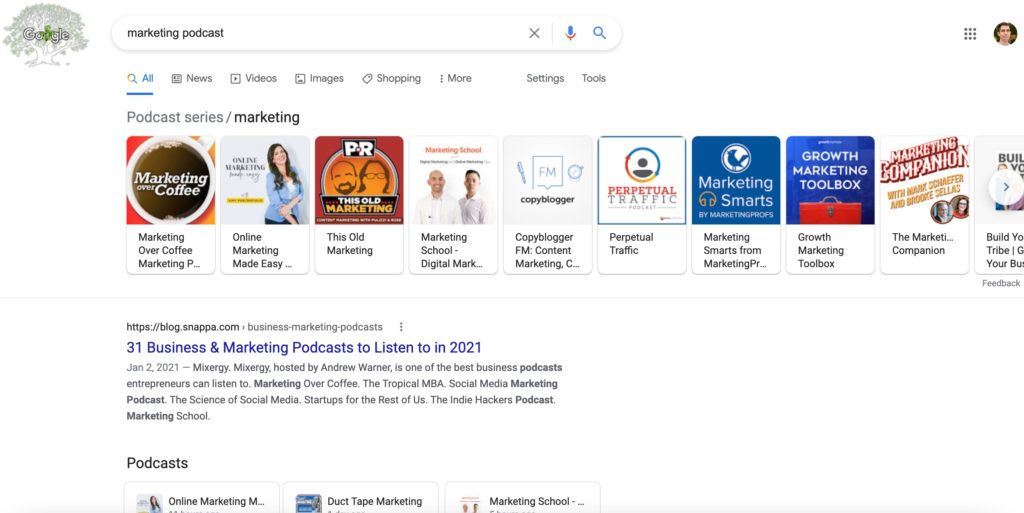
Task: Click 'Copyblogger FM: Content Marketing' card title
Action: [x=547, y=251]
